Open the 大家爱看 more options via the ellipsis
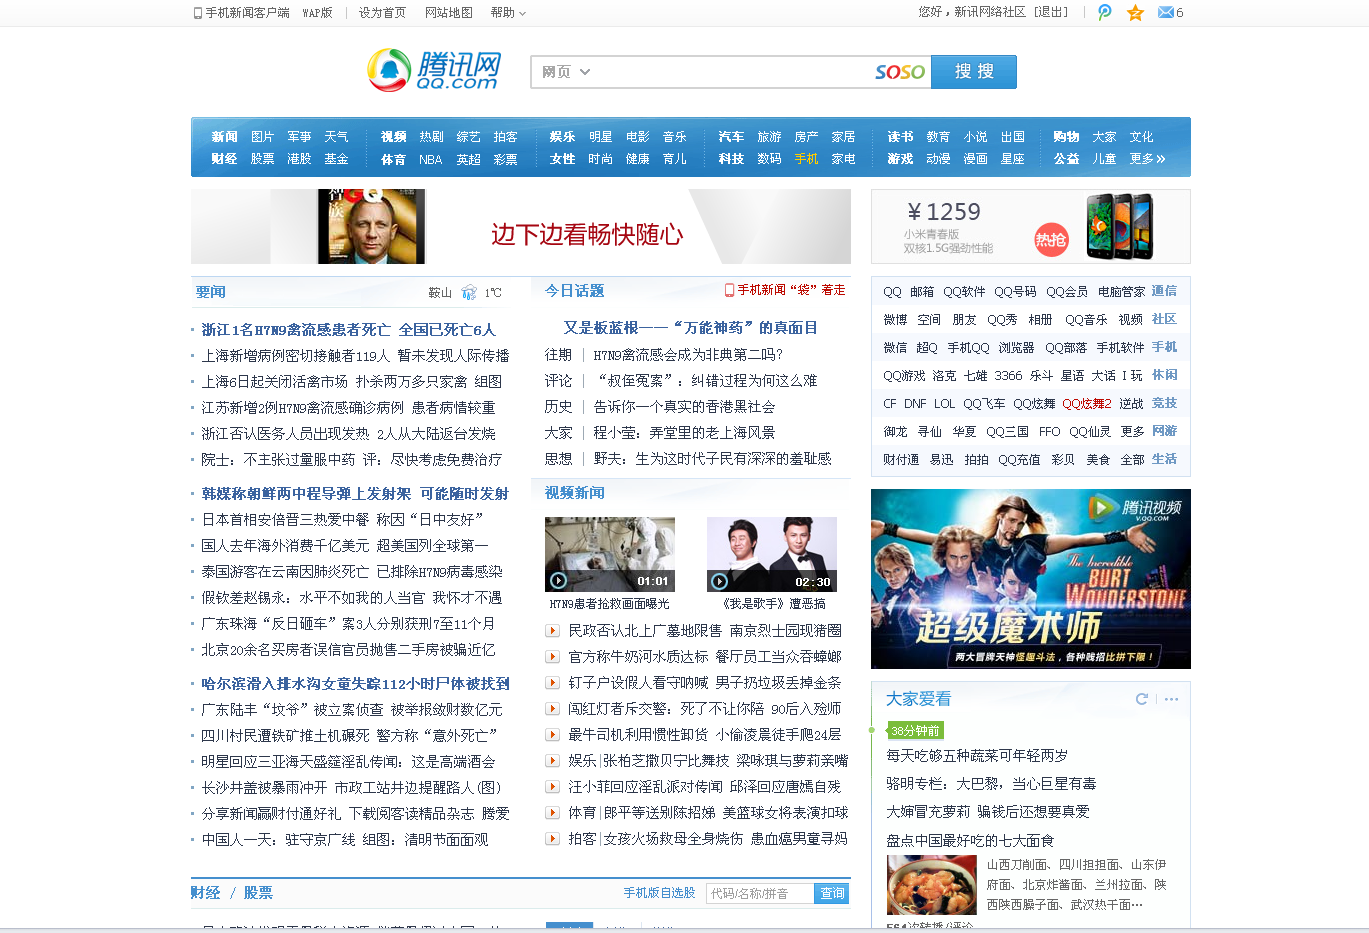The image size is (1369, 933). tap(1170, 700)
